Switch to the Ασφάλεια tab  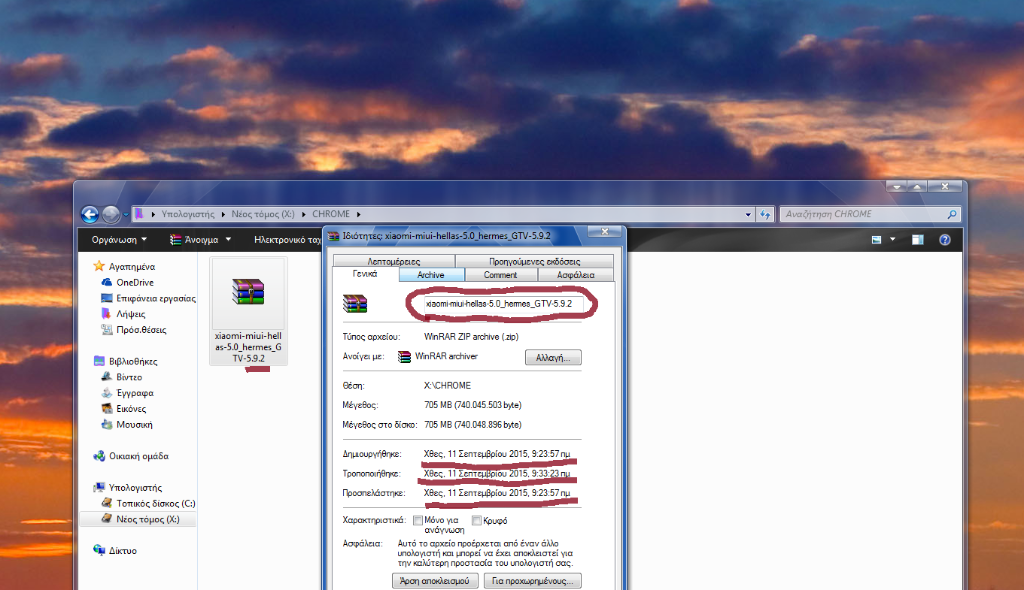click(575, 275)
